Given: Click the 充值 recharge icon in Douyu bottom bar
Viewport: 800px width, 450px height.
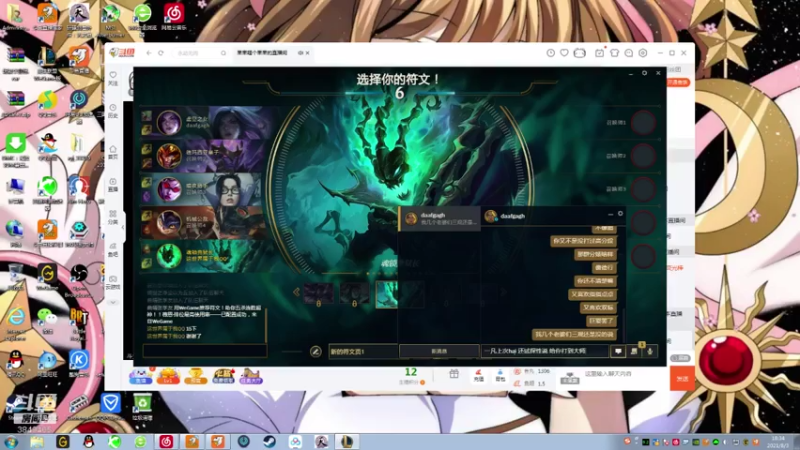Looking at the screenshot, I should pos(479,376).
